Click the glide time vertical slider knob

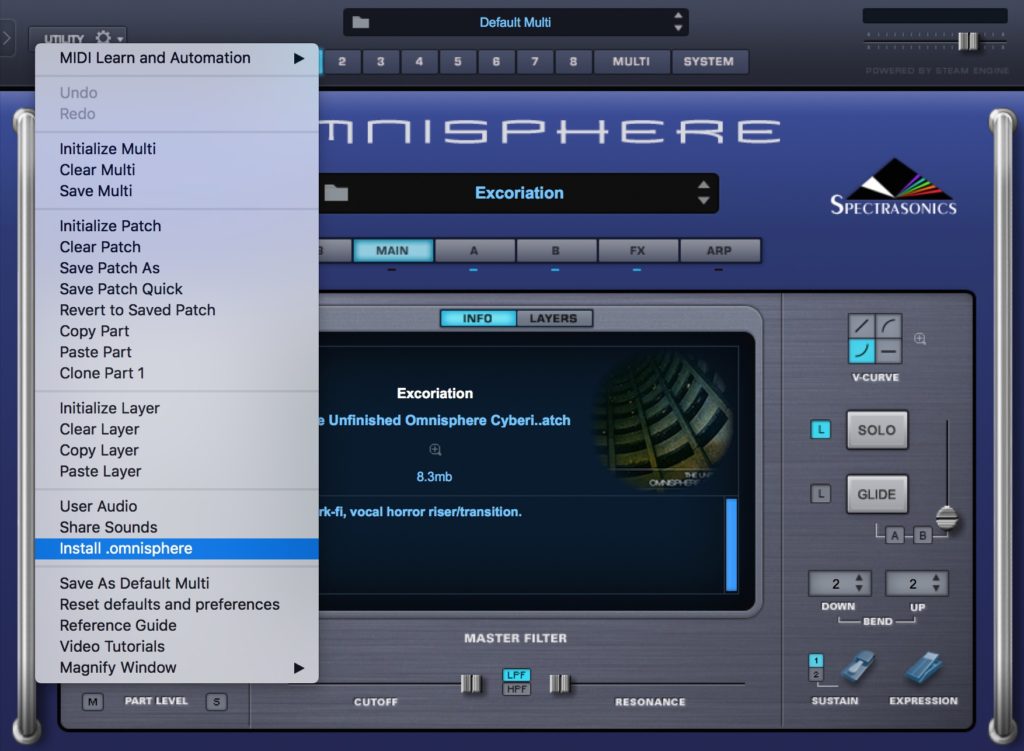(x=946, y=518)
